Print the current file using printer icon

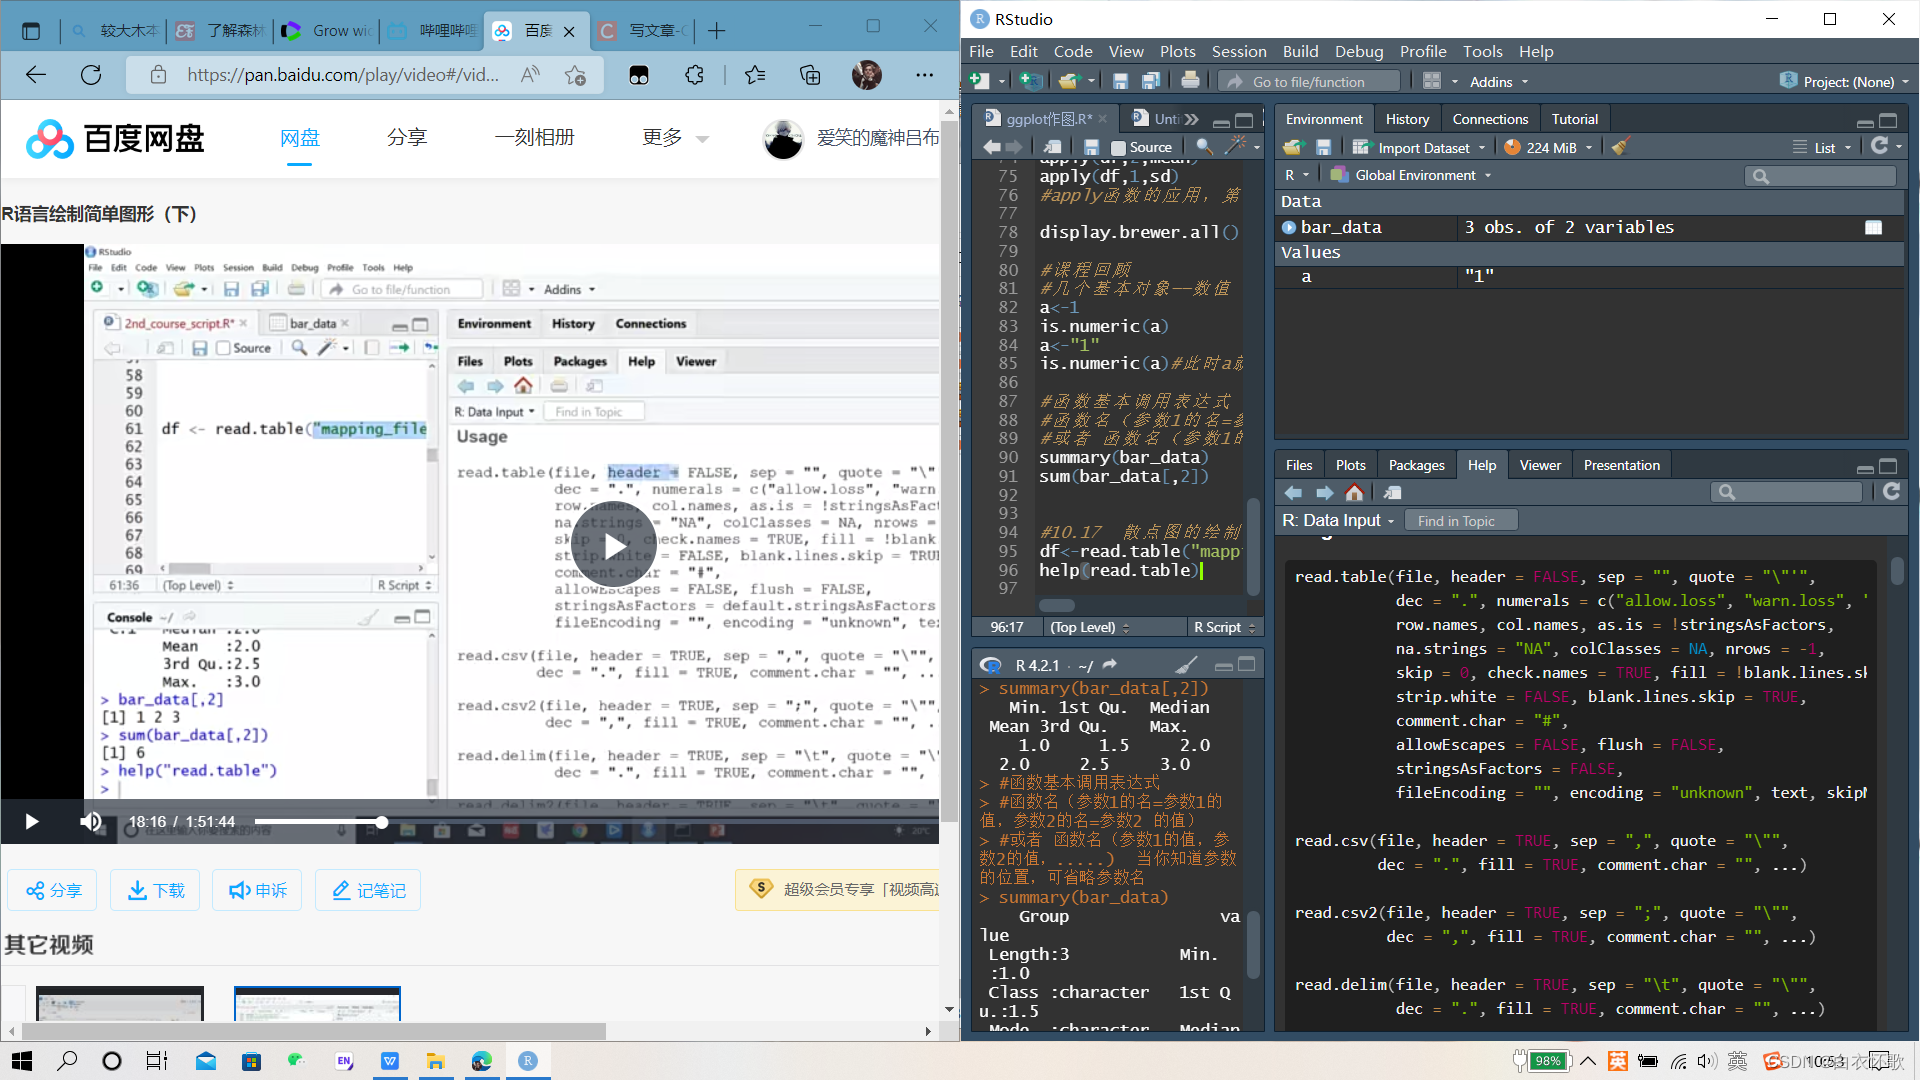point(1190,81)
